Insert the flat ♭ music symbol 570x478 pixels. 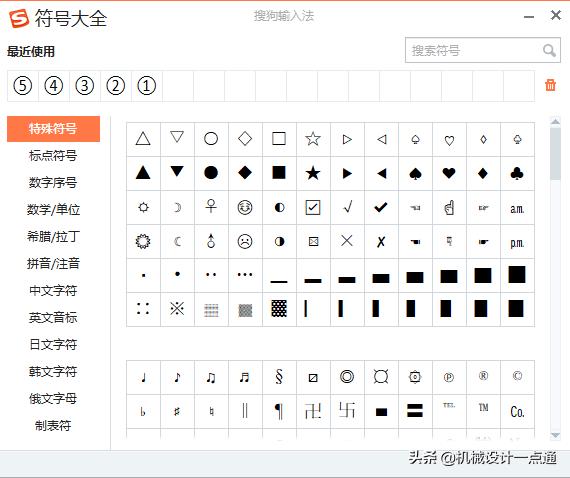pyautogui.click(x=143, y=411)
